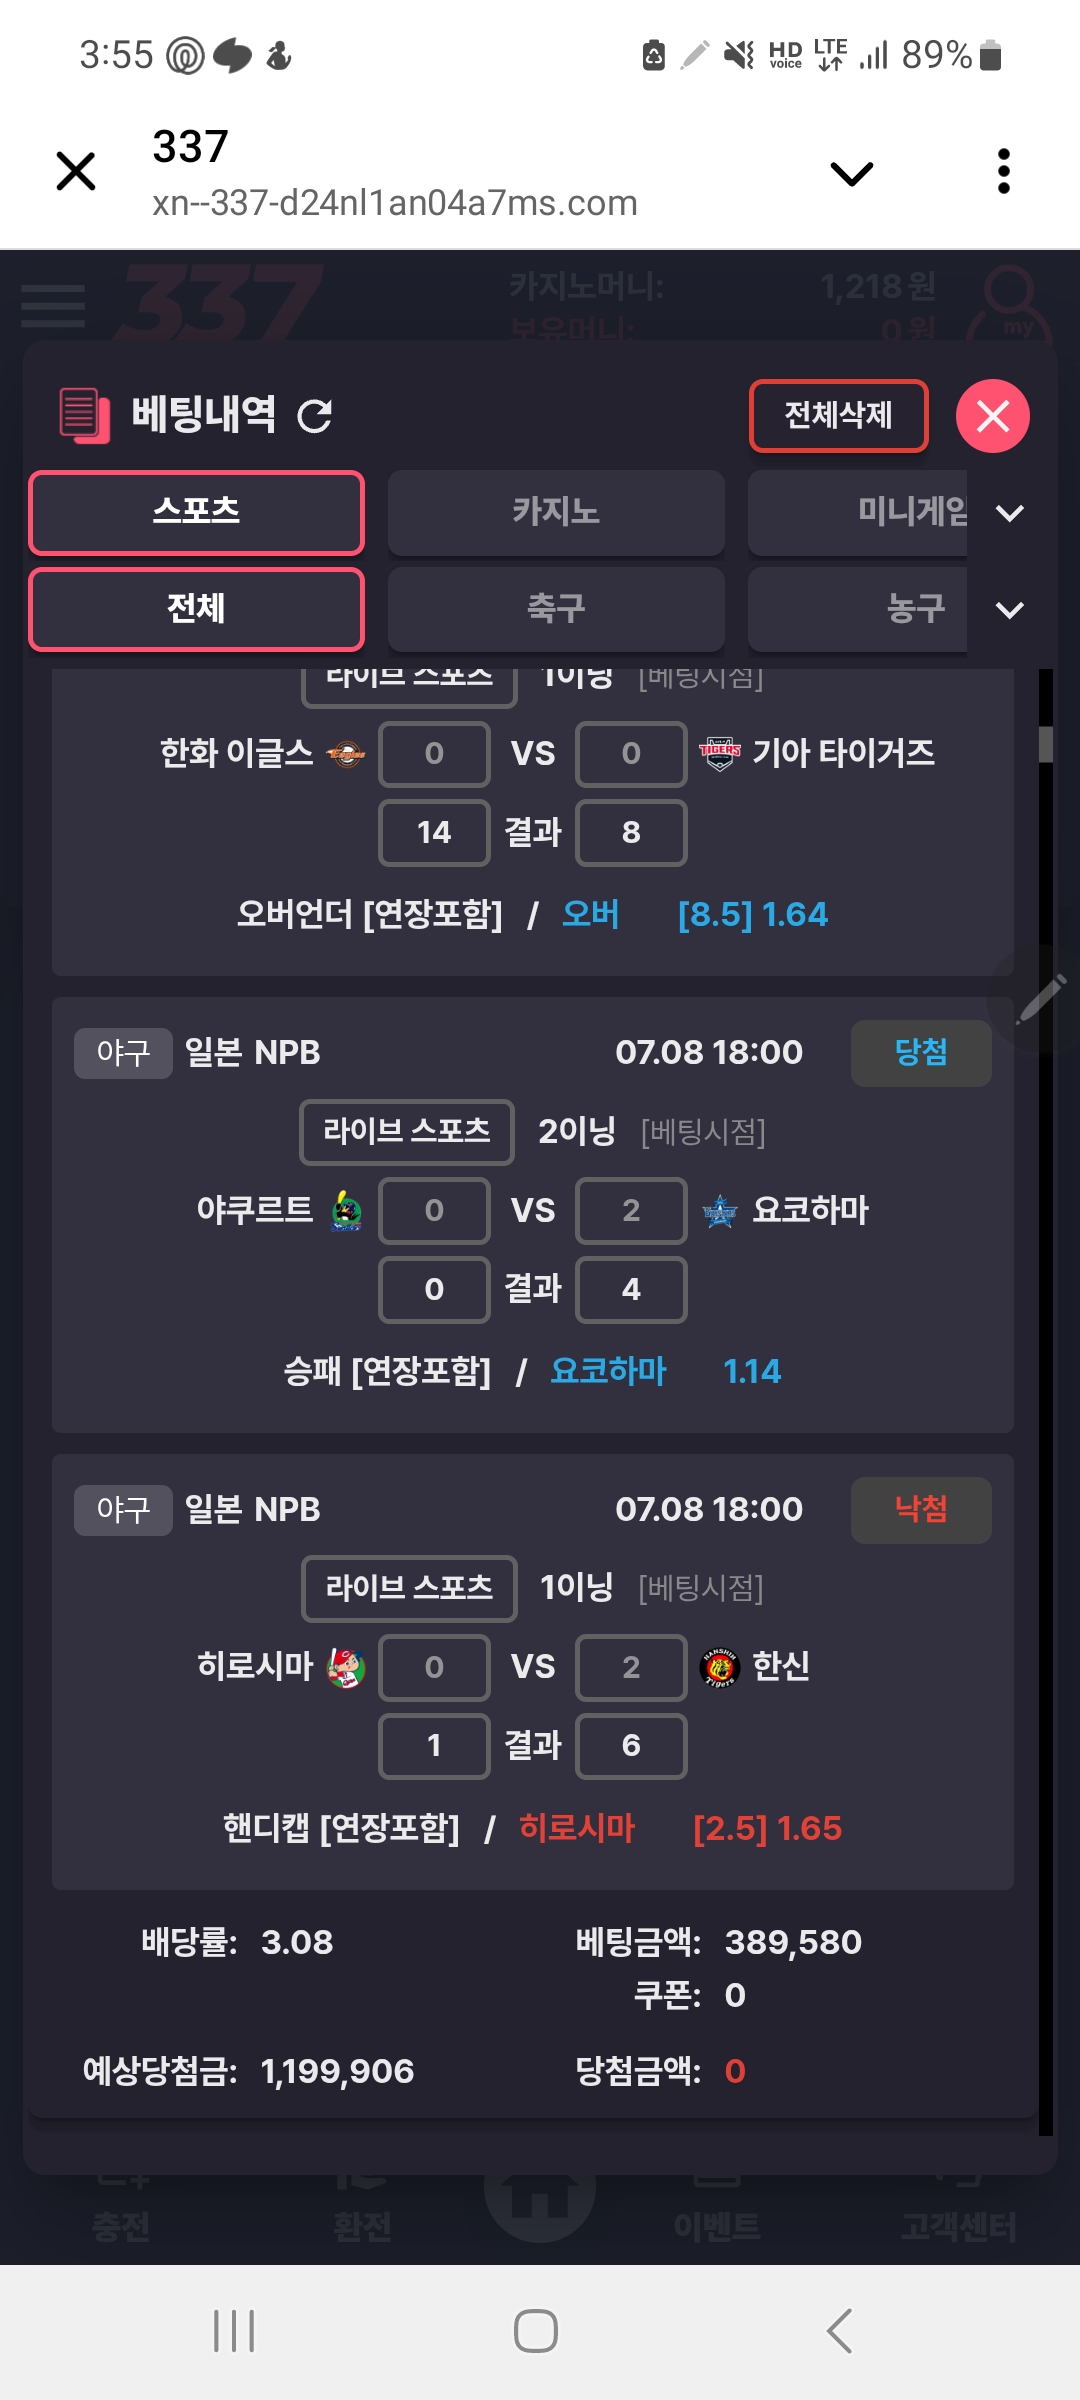Image resolution: width=1080 pixels, height=2400 pixels.
Task: Close the browser tab with X icon
Action: pyautogui.click(x=76, y=171)
